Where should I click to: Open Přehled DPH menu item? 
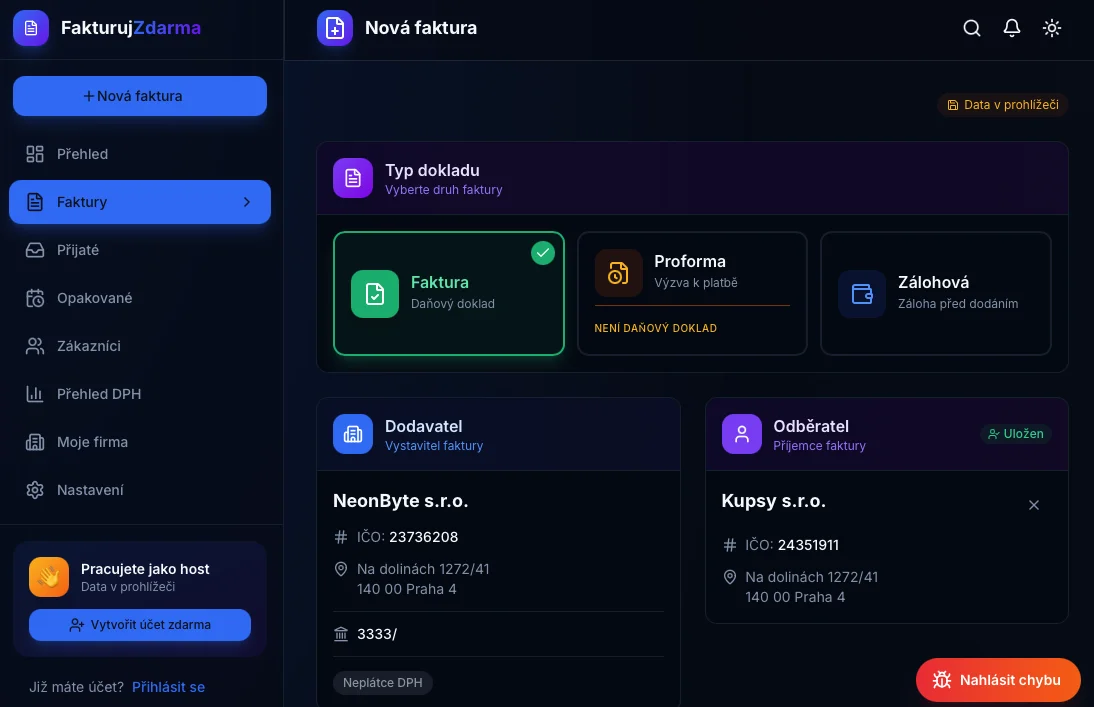(x=98, y=394)
